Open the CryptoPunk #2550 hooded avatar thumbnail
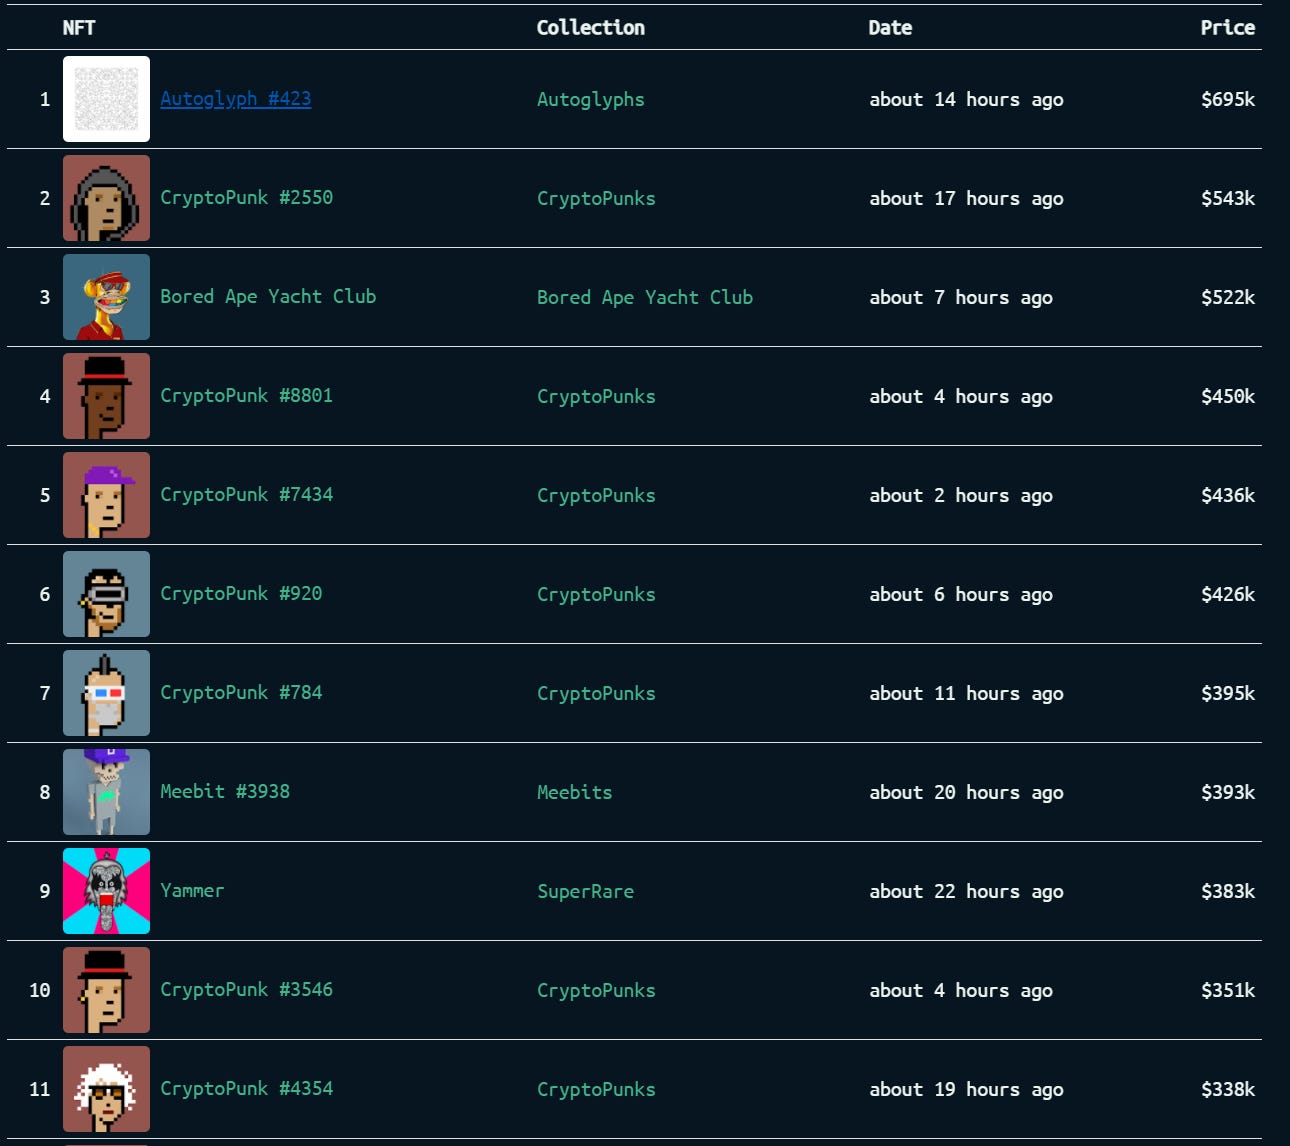The width and height of the screenshot is (1290, 1146). click(106, 198)
